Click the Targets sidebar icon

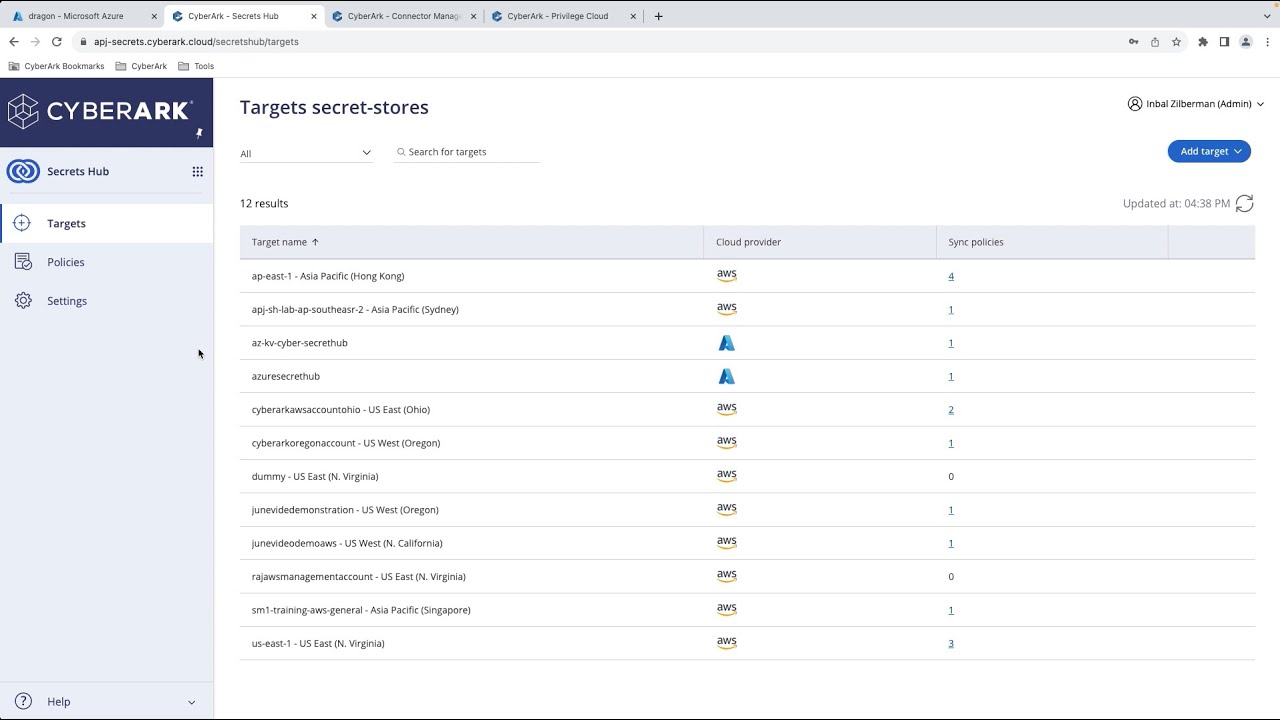click(x=22, y=223)
